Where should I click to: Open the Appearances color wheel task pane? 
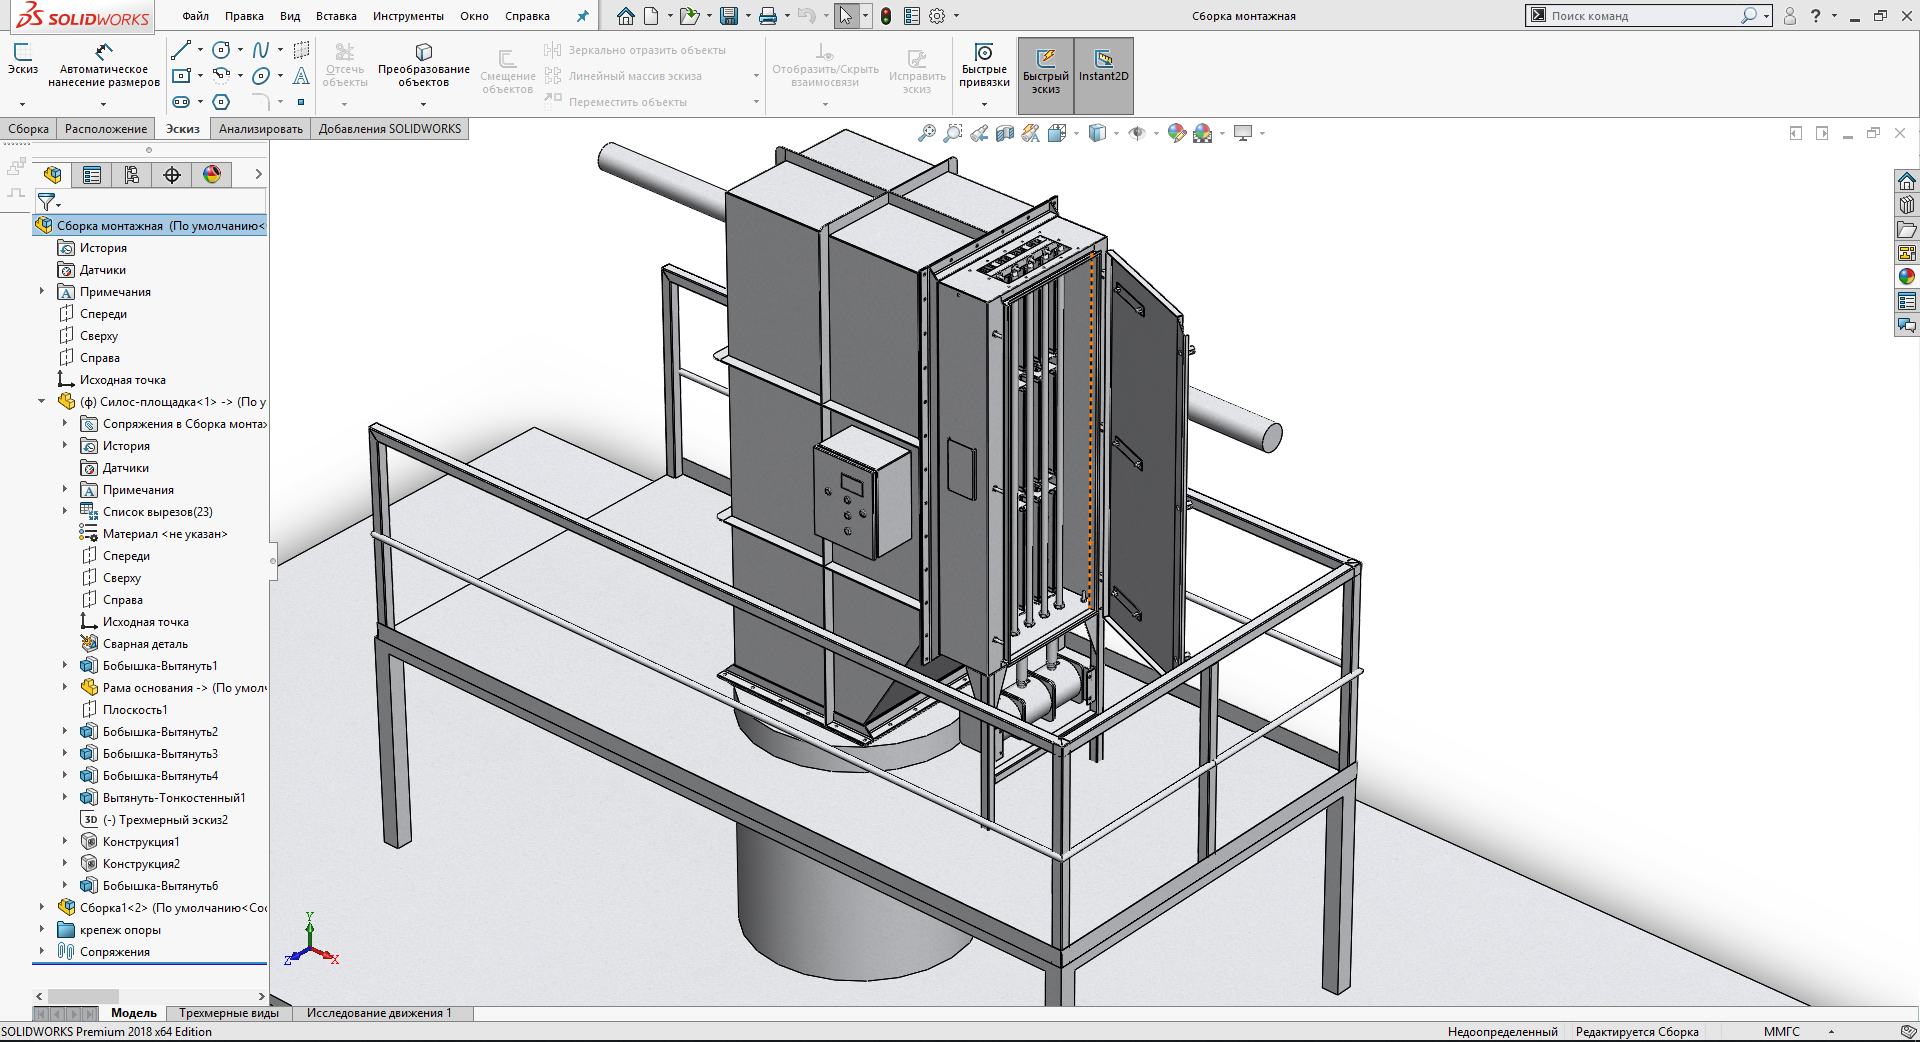[x=1907, y=277]
